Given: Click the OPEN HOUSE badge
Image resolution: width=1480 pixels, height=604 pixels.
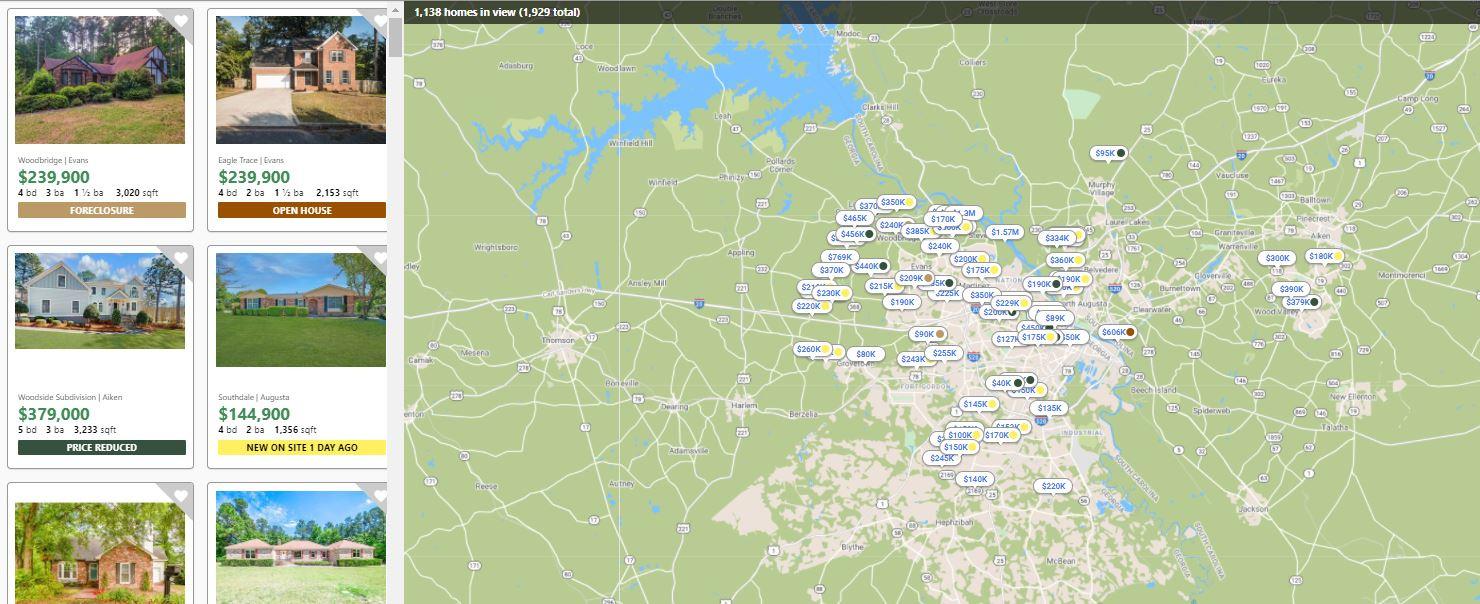Looking at the screenshot, I should pos(302,211).
